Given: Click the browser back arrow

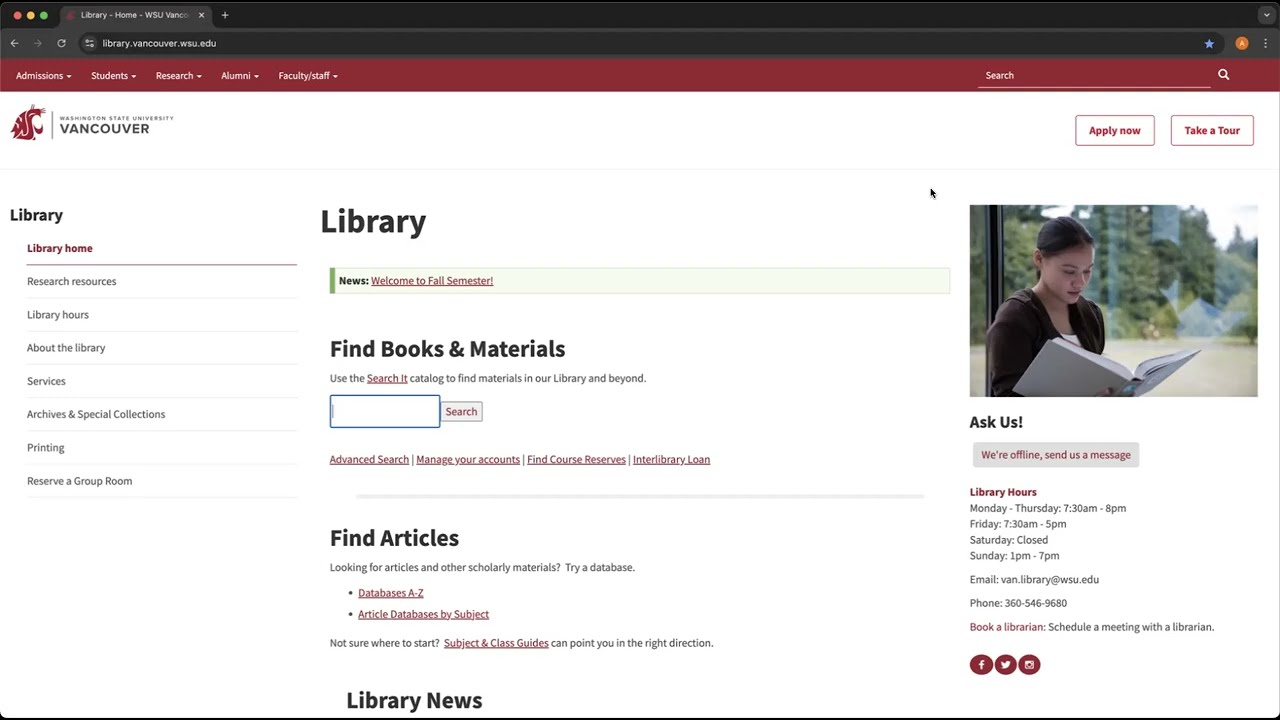Looking at the screenshot, I should [x=14, y=43].
